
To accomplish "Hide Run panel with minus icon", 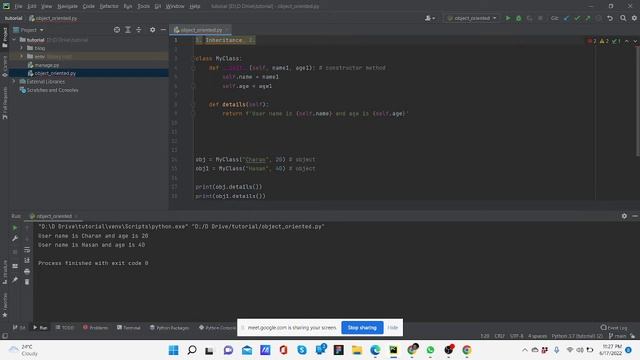I will pyautogui.click(x=635, y=216).
